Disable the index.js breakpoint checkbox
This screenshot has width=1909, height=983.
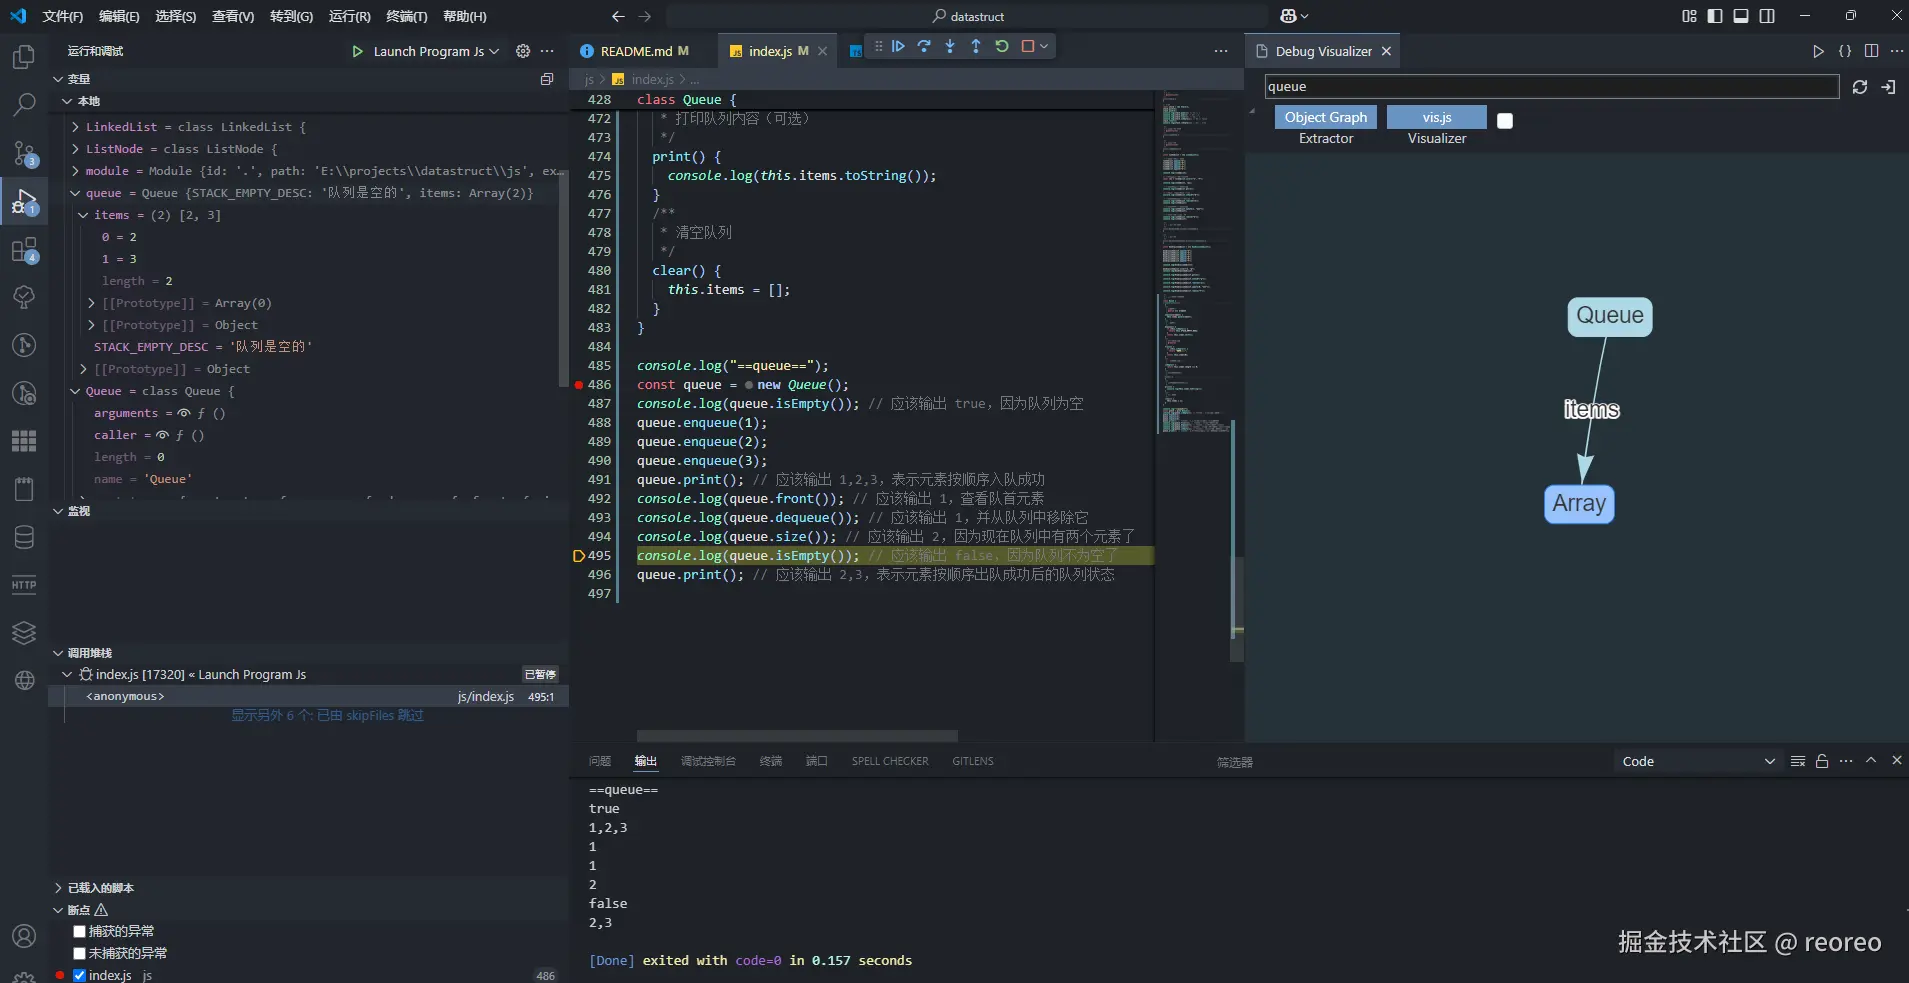[x=80, y=975]
